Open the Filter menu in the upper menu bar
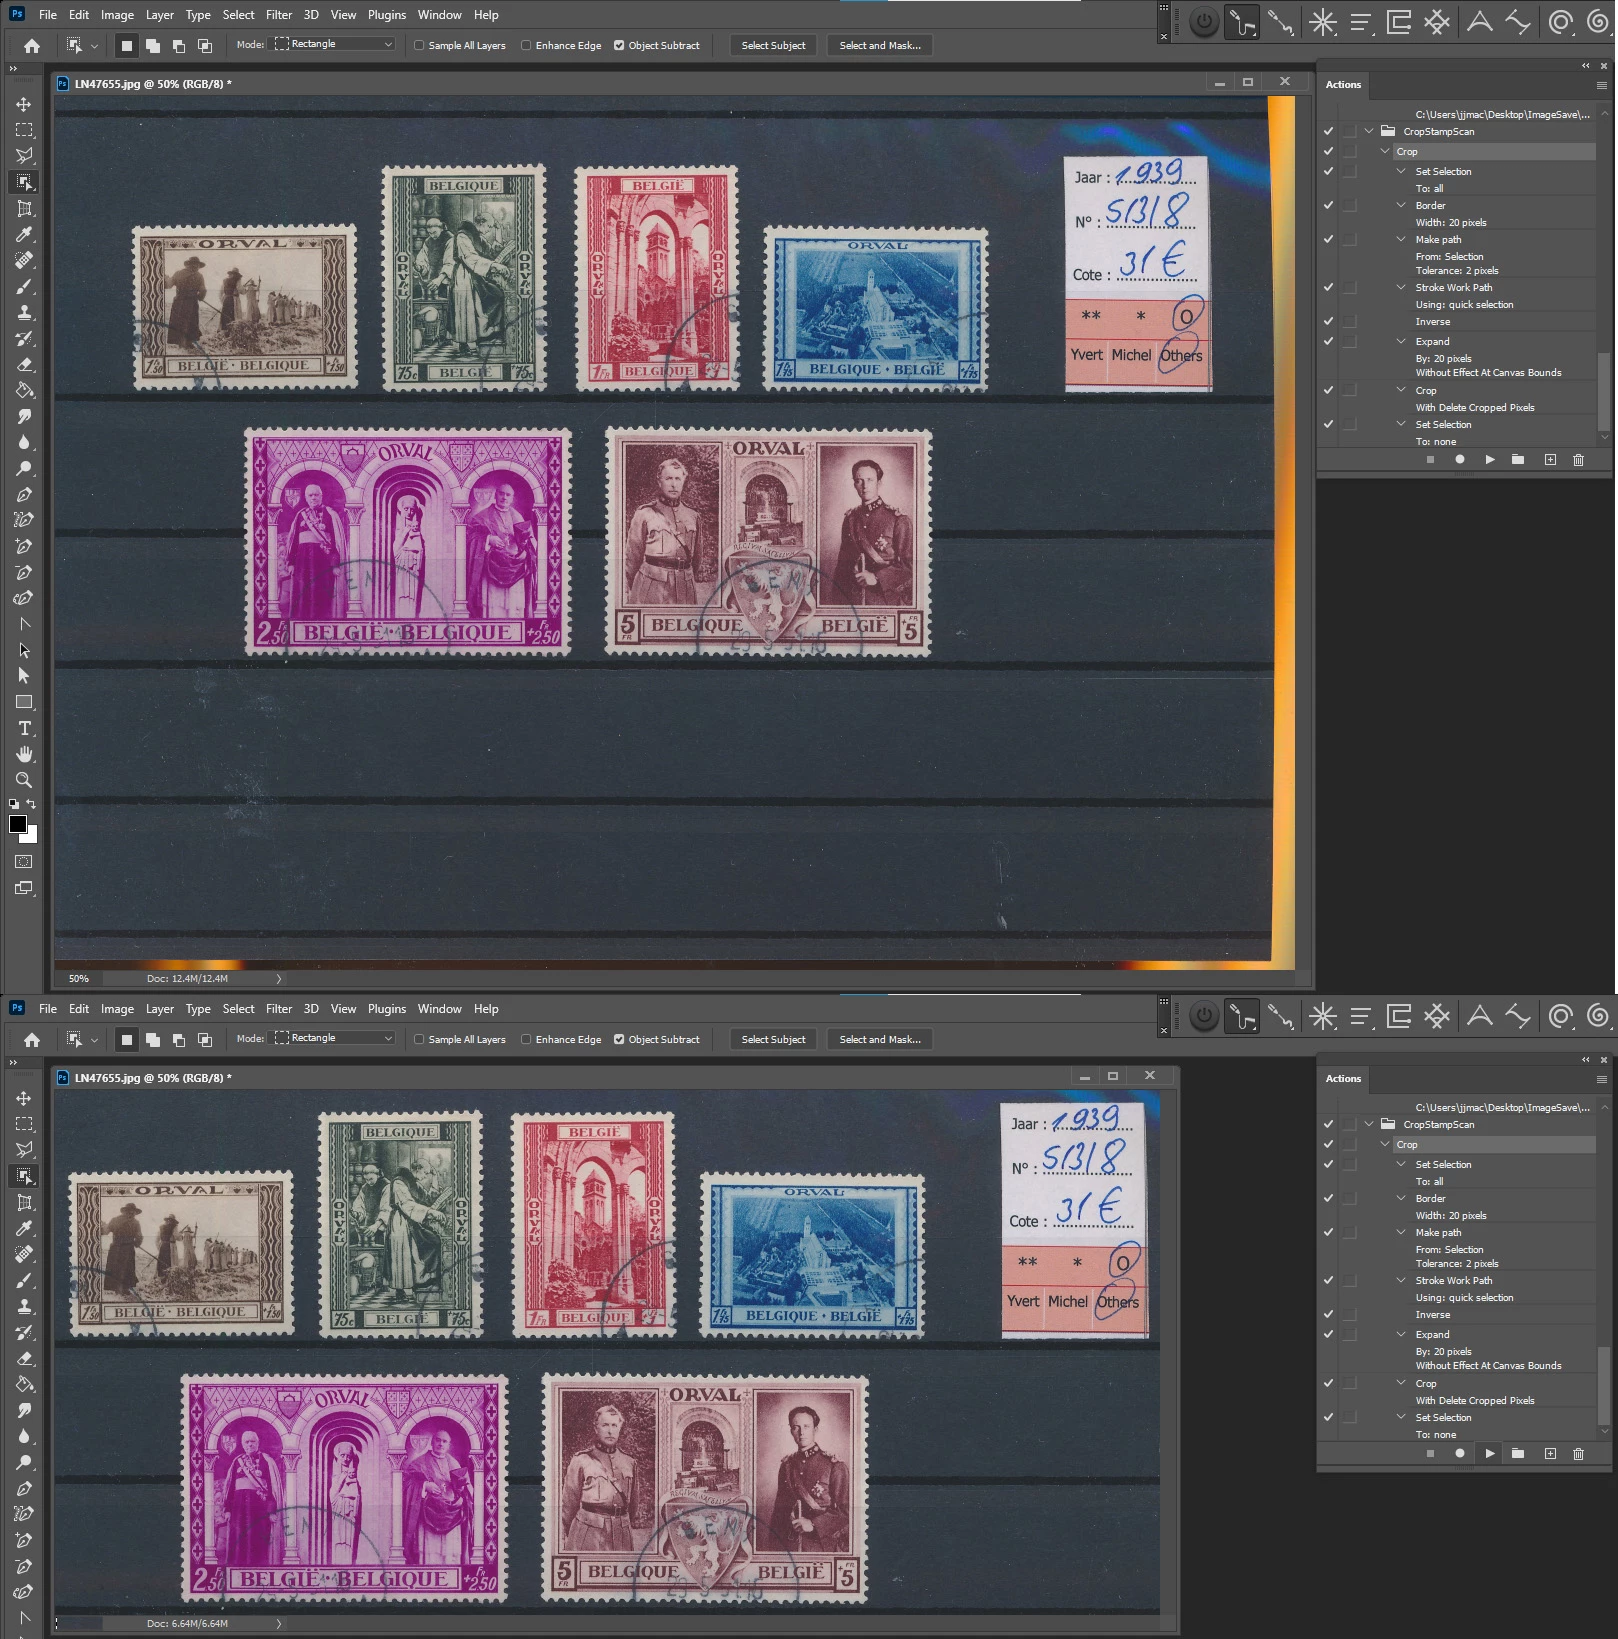Viewport: 1618px width, 1639px height. (x=279, y=15)
